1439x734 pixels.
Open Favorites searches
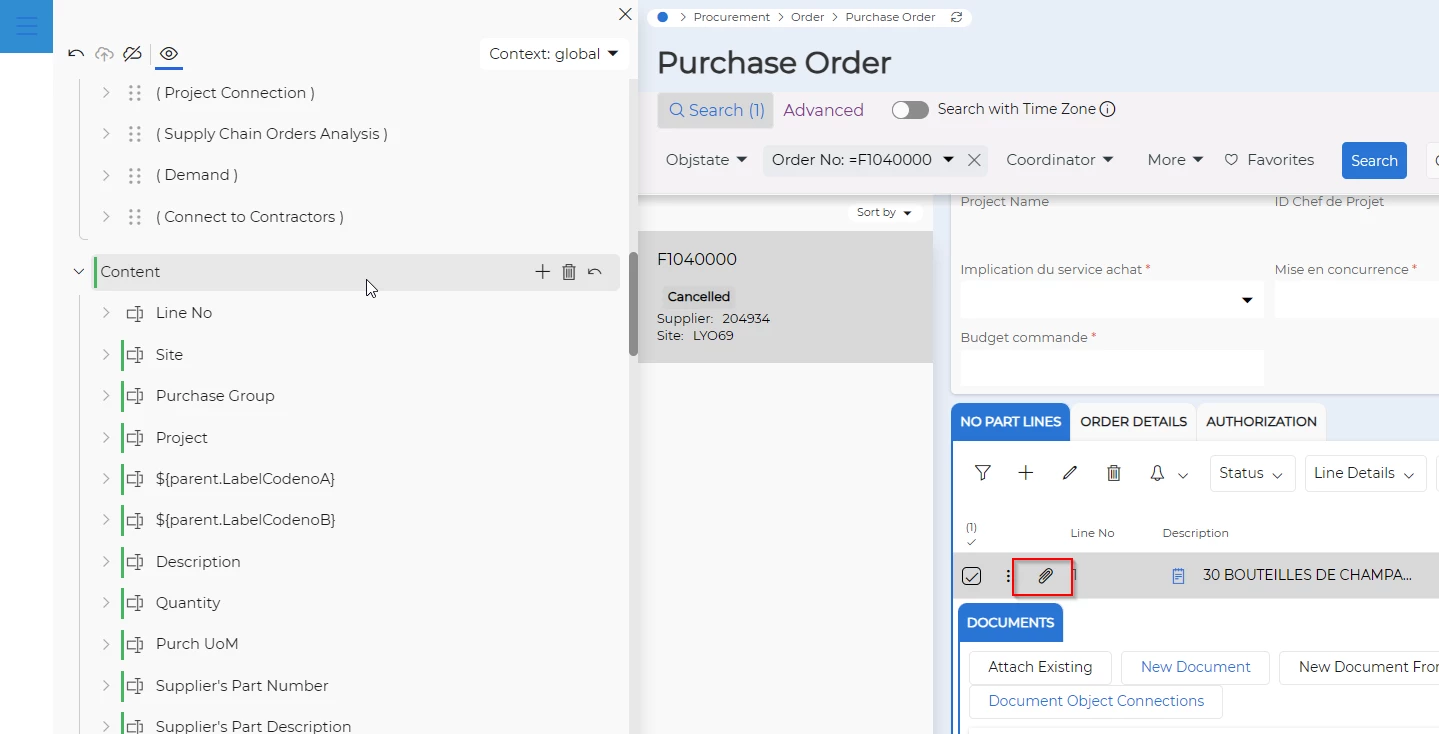pos(1269,160)
